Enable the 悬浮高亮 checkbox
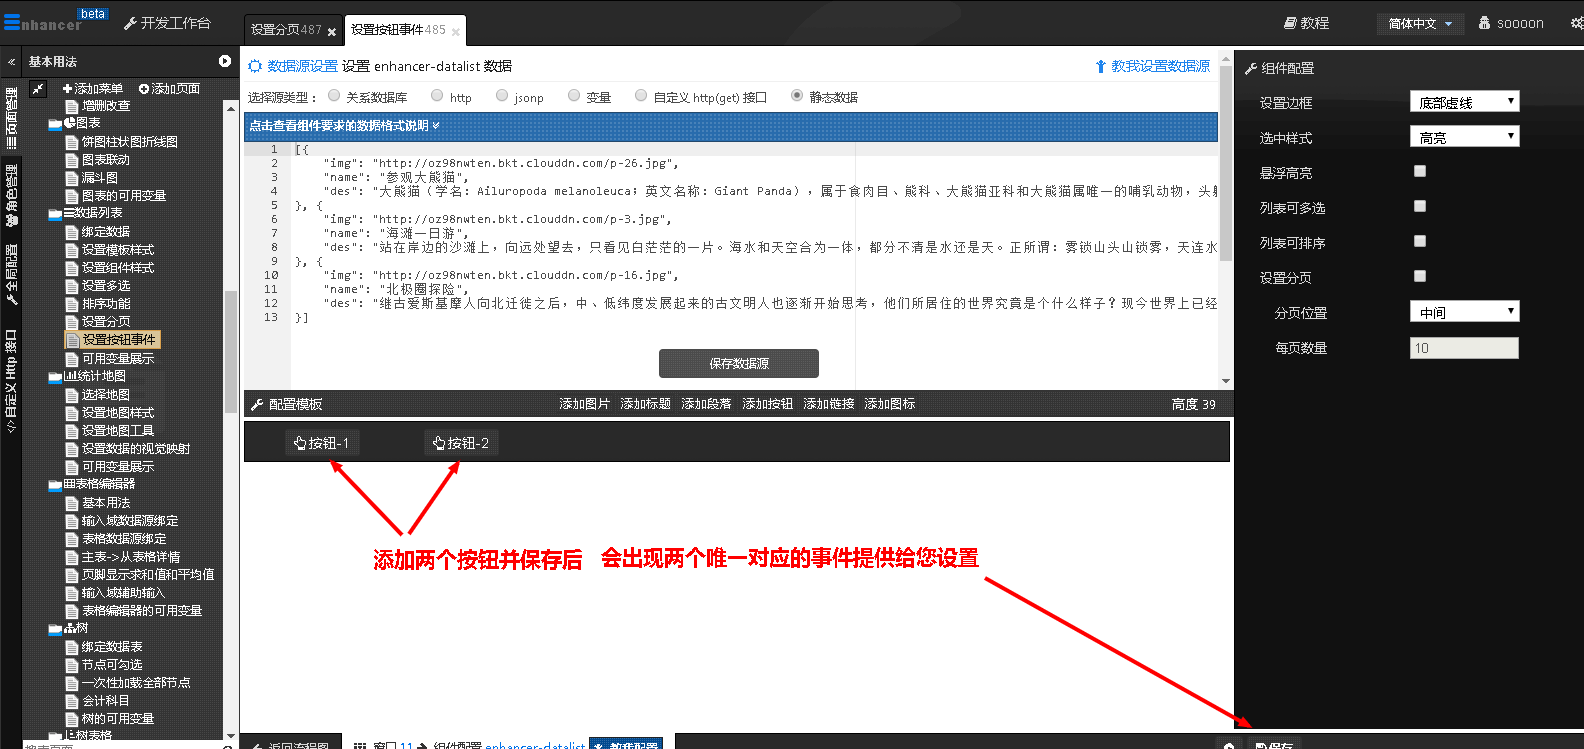 [1420, 171]
